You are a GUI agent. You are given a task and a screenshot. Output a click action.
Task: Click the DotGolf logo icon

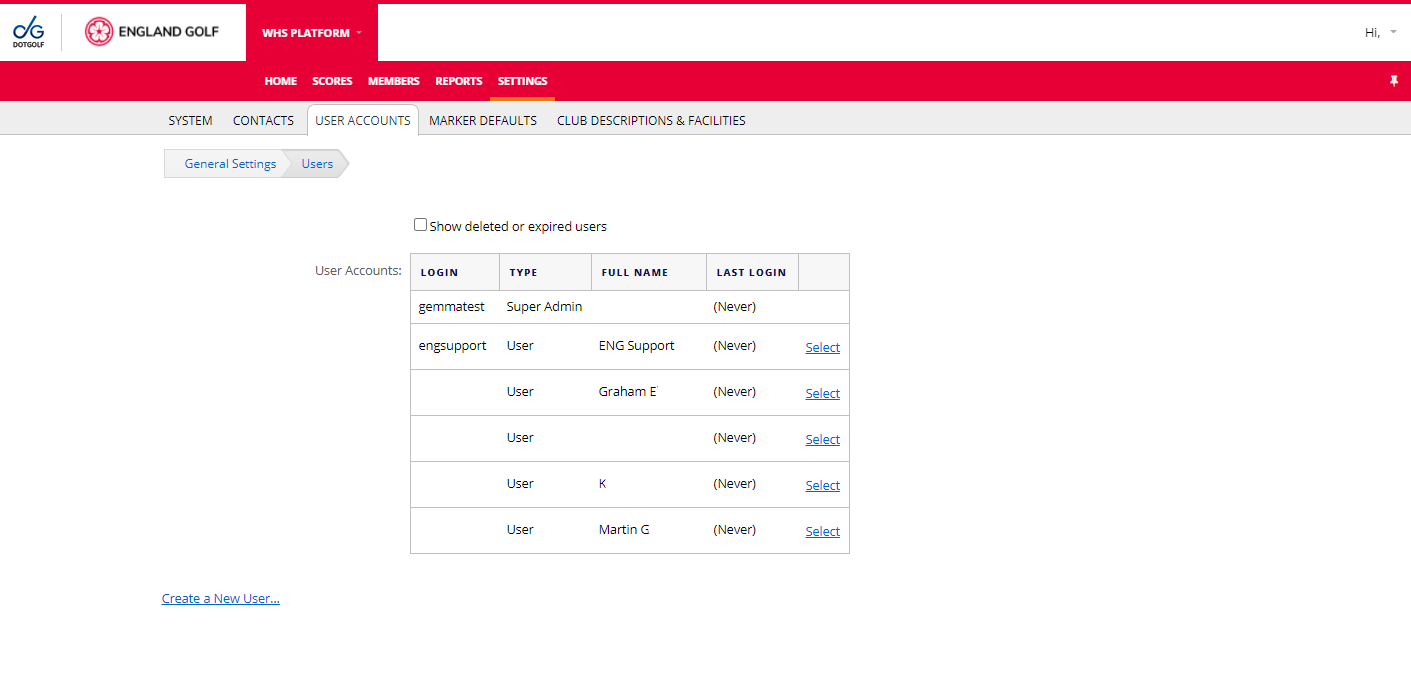point(28,32)
